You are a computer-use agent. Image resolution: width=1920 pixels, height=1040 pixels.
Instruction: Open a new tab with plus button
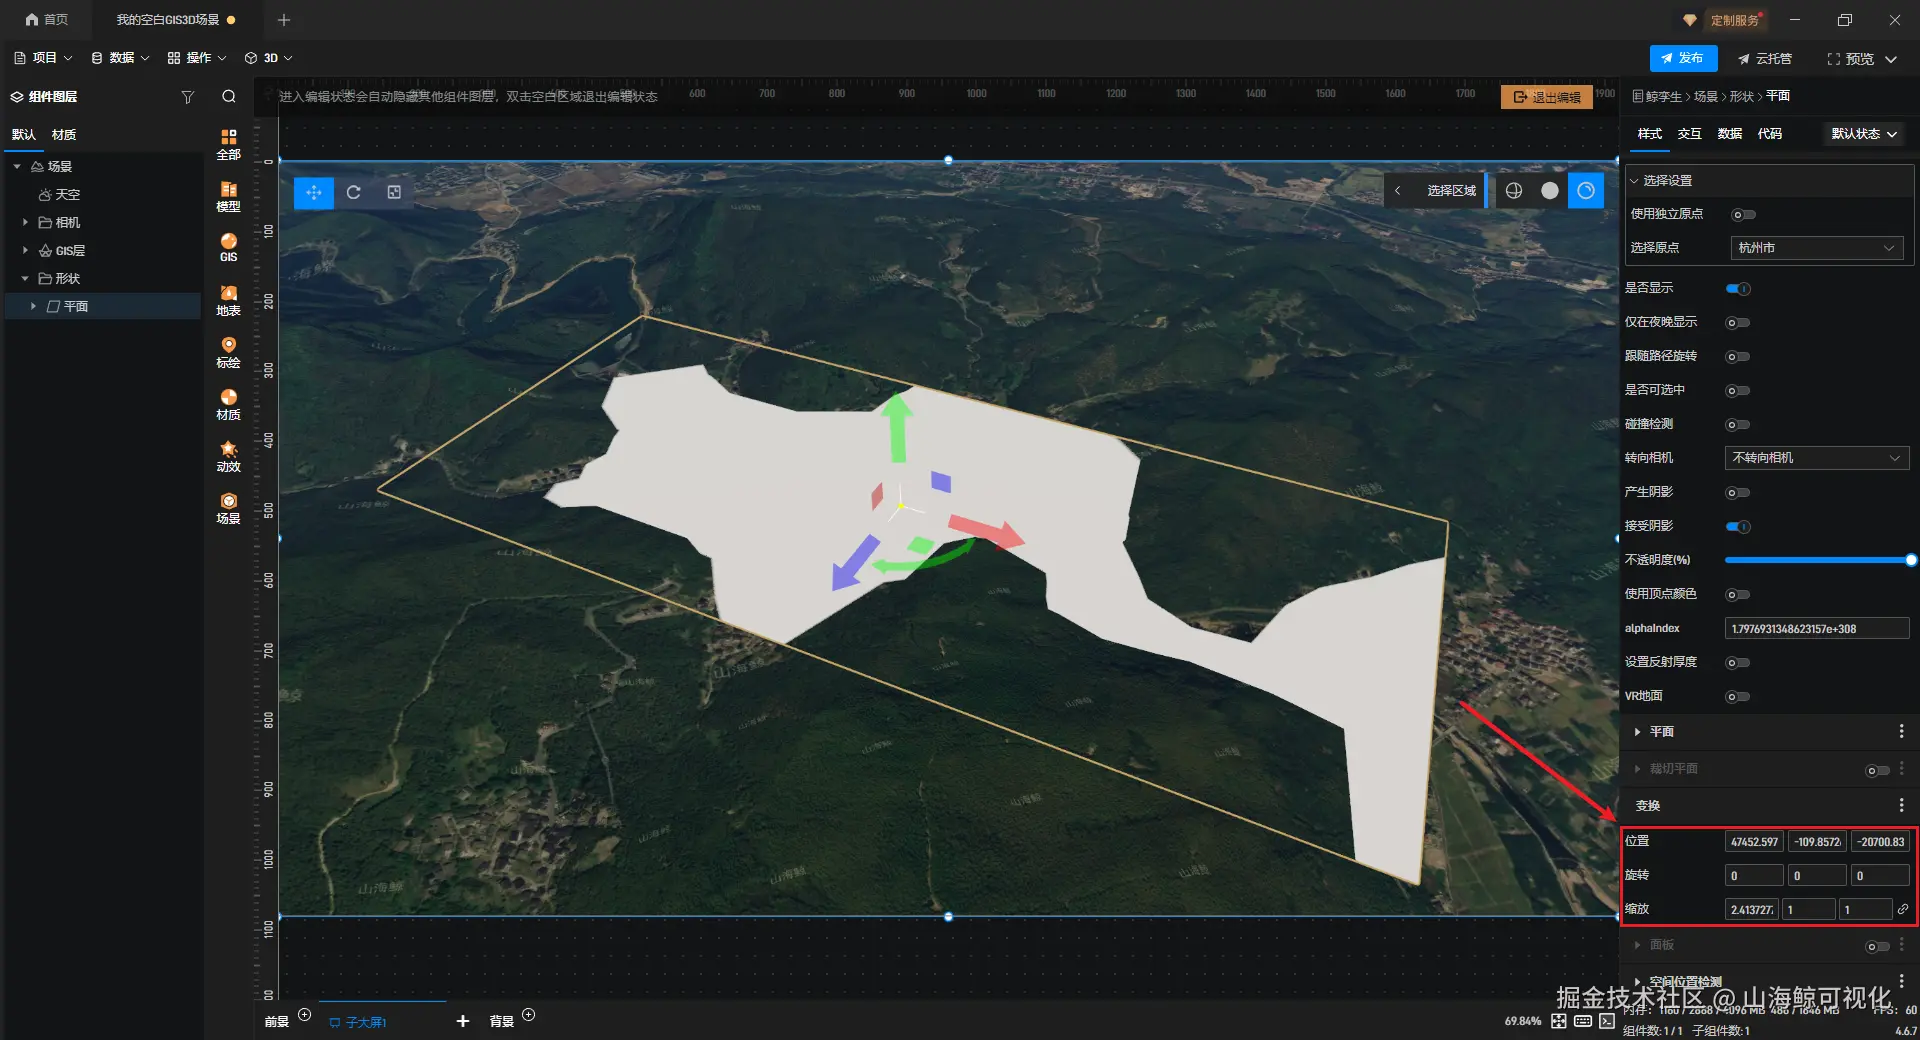pos(284,20)
